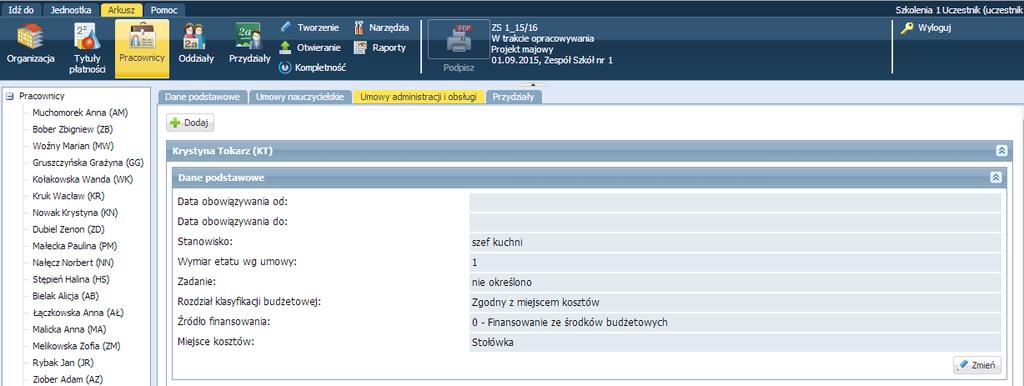Screen dimensions: 1024x386
Task: Collapse the Pracownicy tree root
Action: click(x=10, y=96)
